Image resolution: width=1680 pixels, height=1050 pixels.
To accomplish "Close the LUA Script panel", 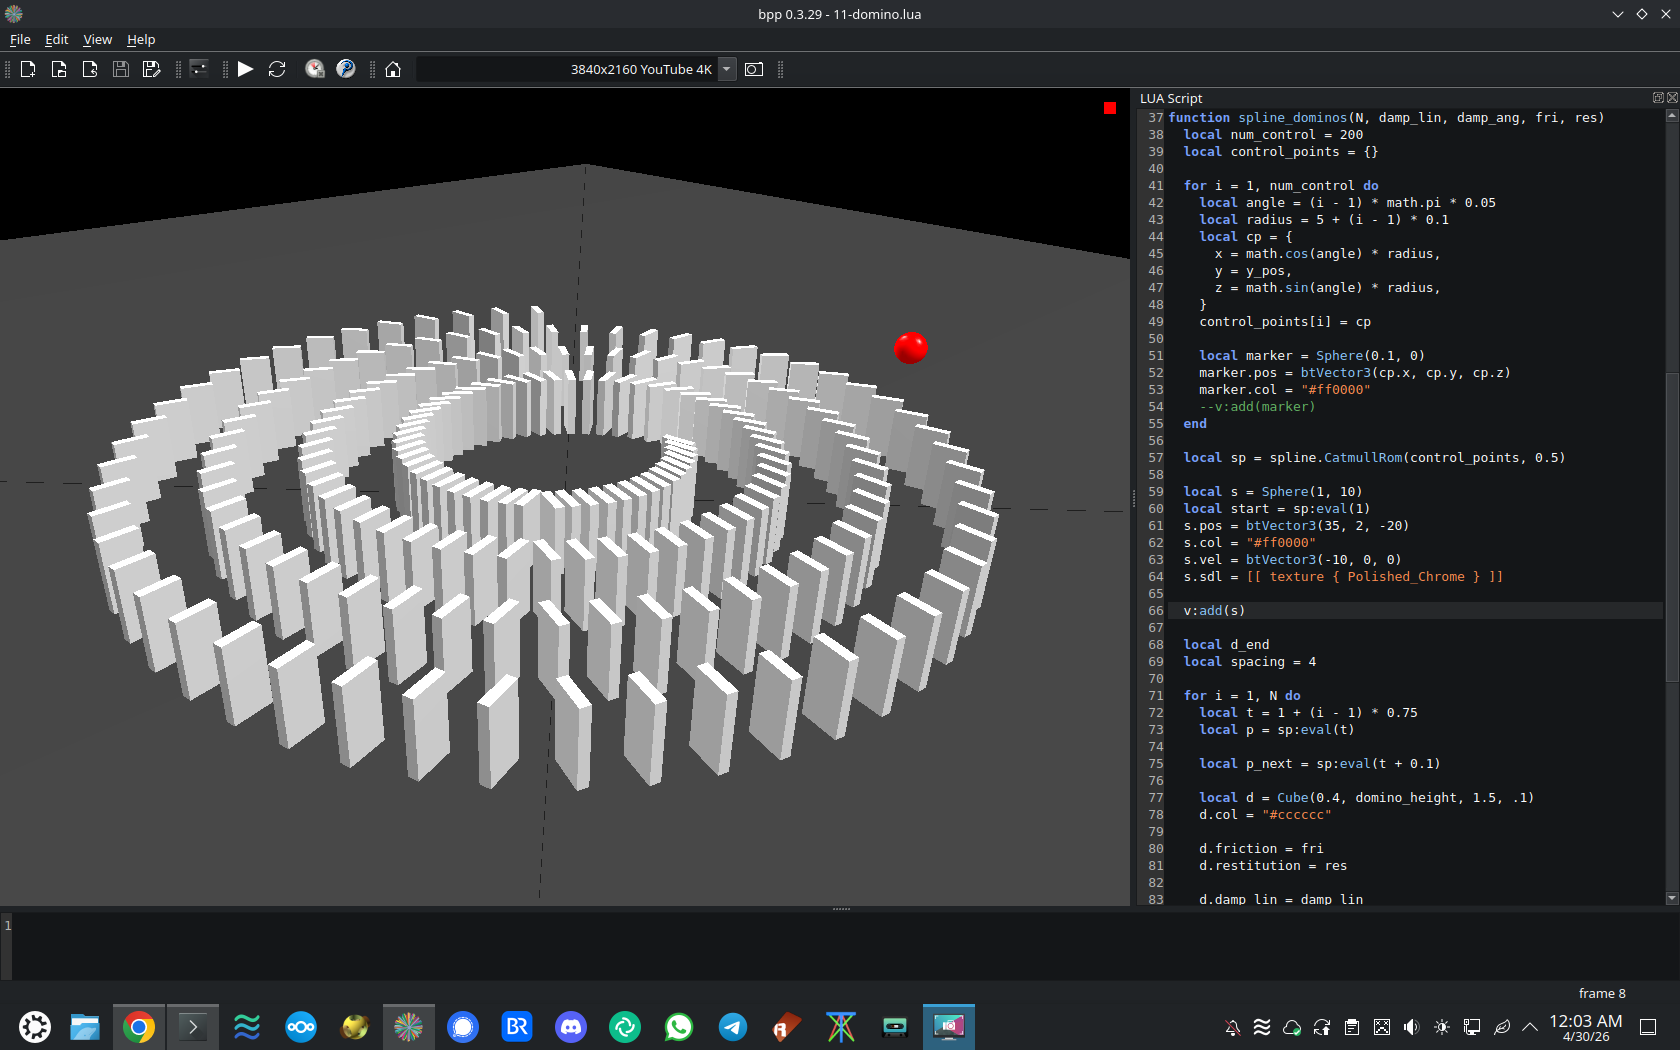I will (1672, 98).
